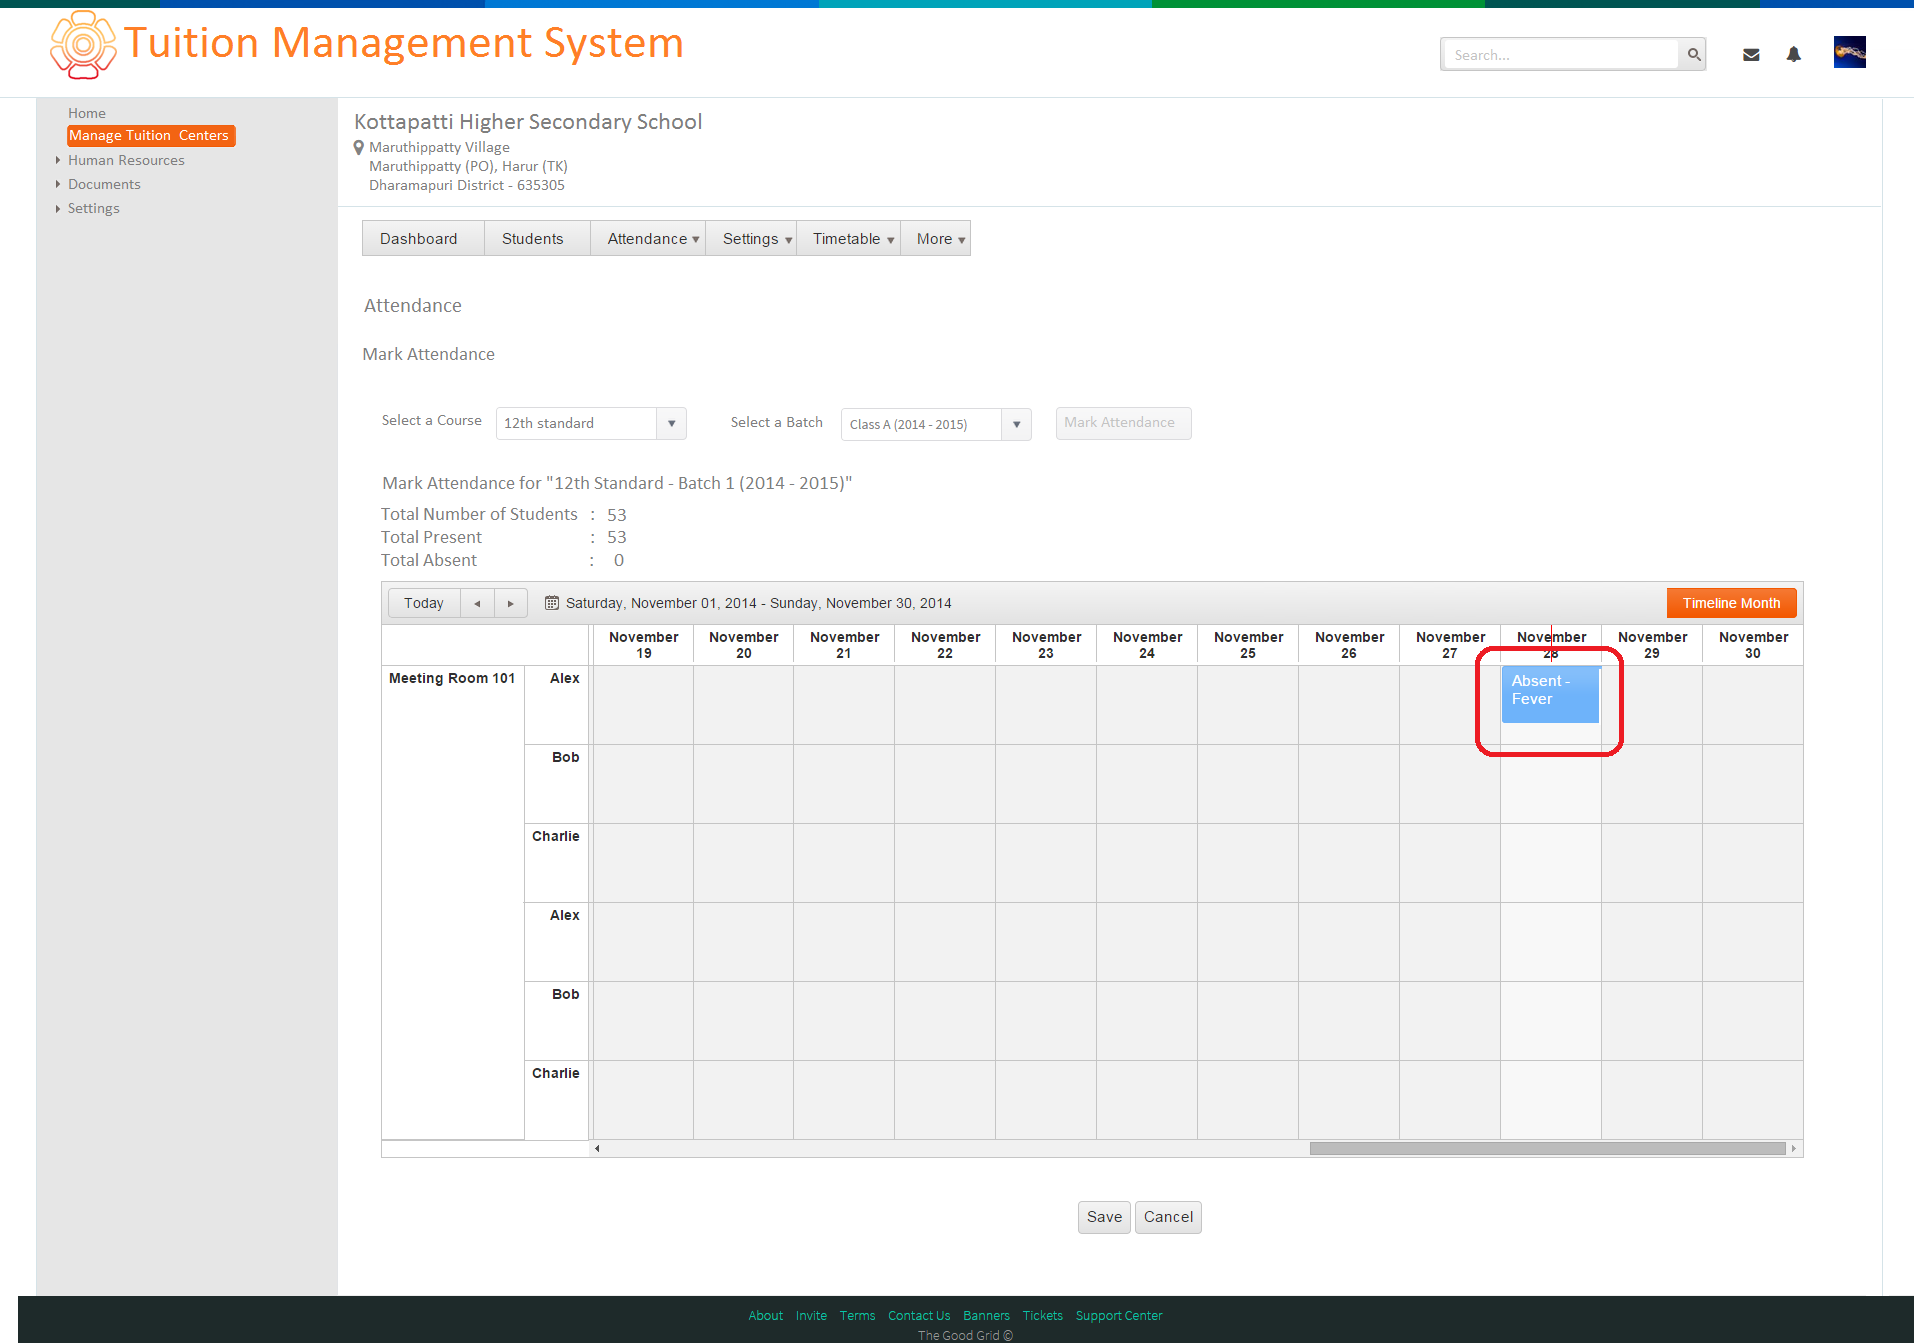The image size is (1914, 1343).
Task: Open the Dashboard tab
Action: (423, 238)
